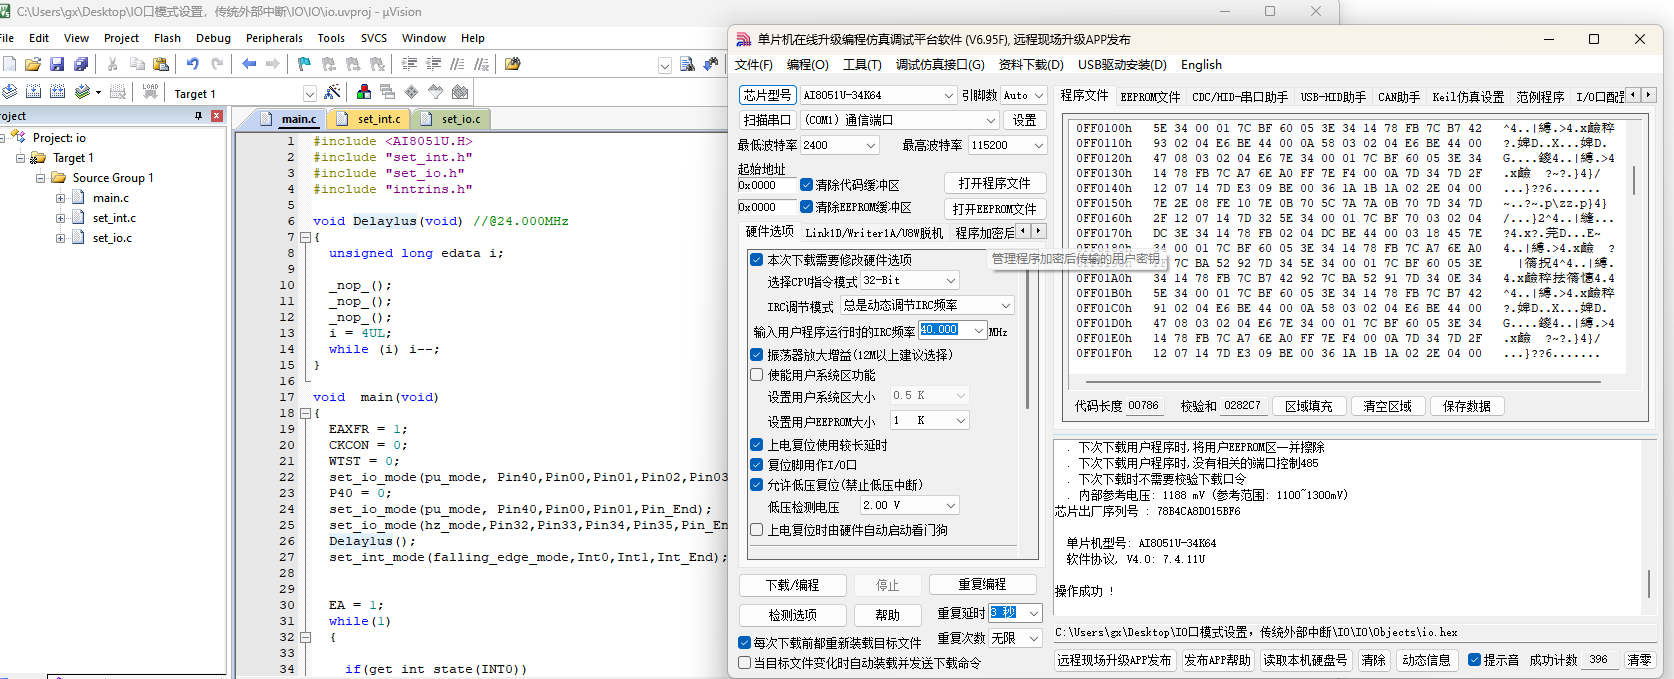
Task: Click the Copy icon in µVision toolbar
Action: tap(137, 64)
